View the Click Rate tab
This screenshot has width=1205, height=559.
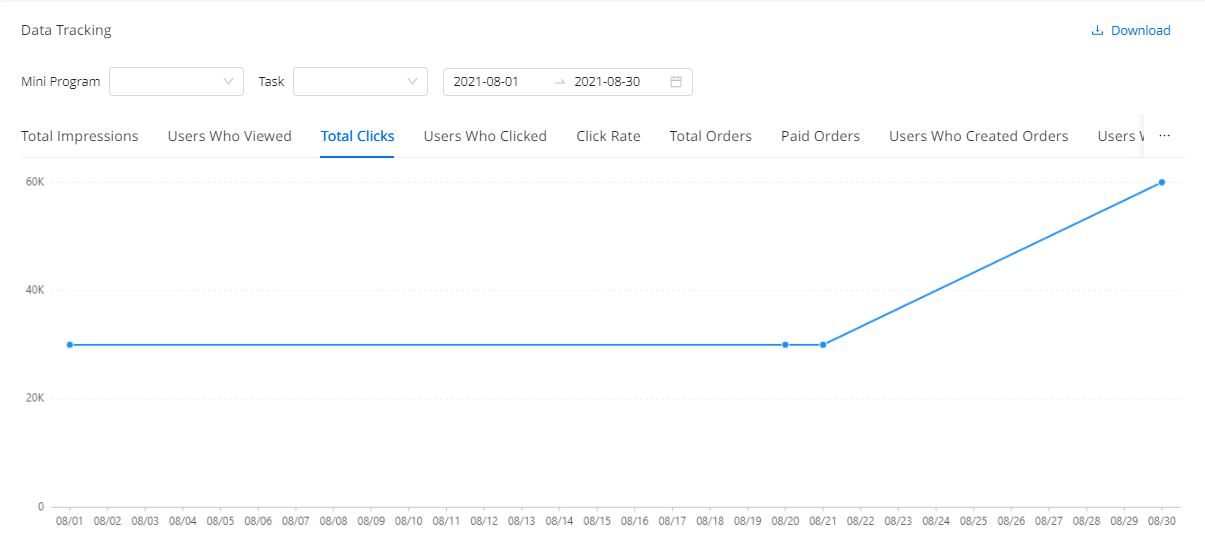(x=608, y=136)
